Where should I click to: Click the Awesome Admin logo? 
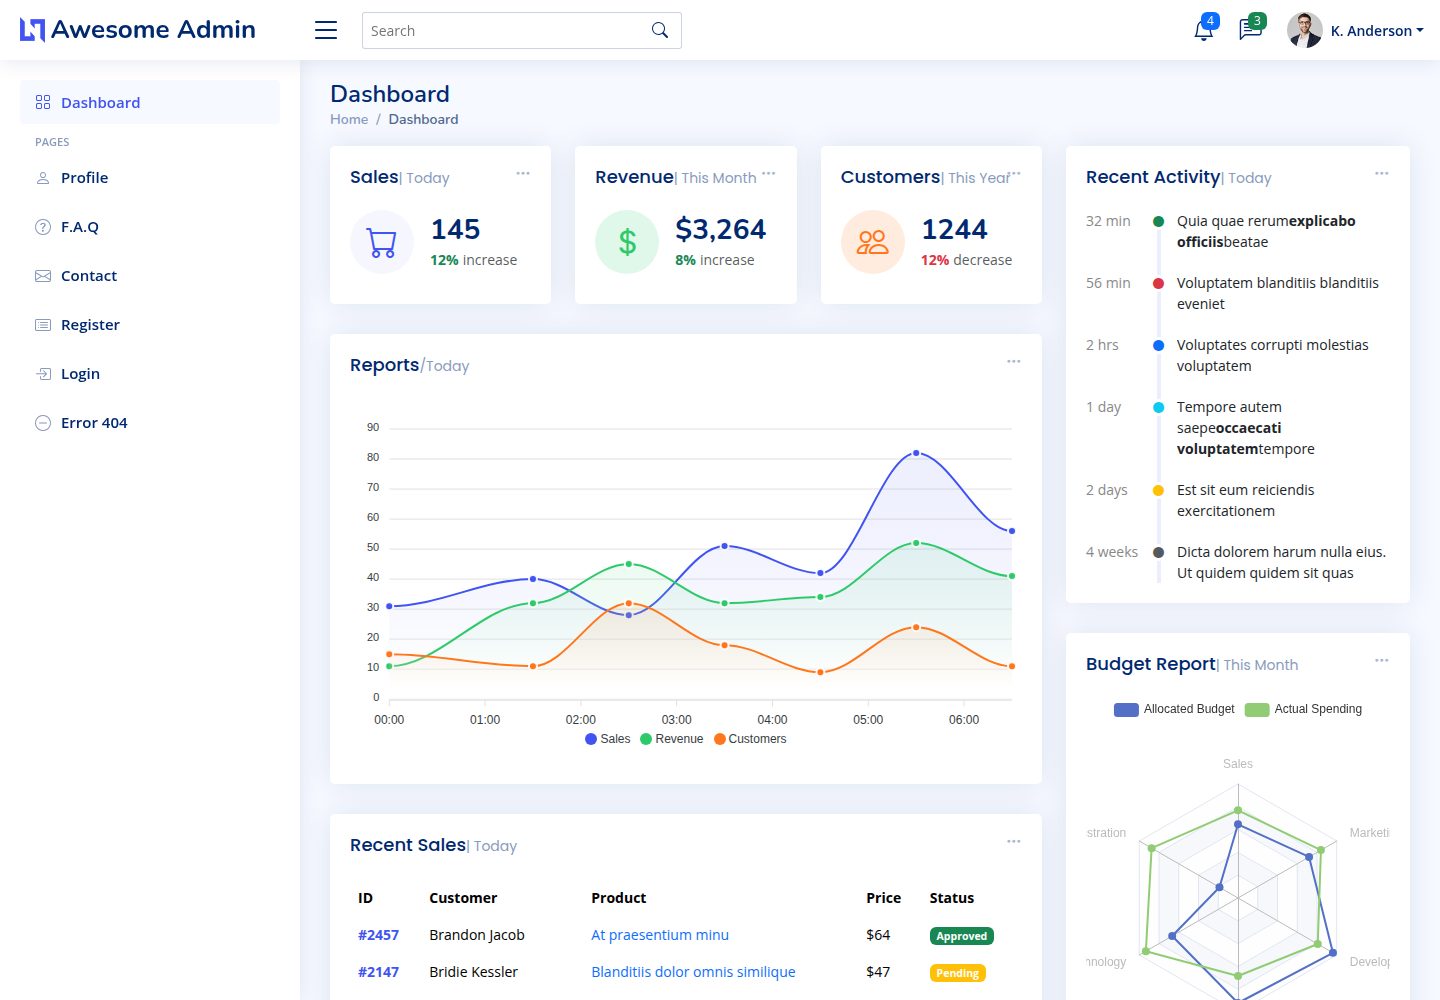coord(138,30)
